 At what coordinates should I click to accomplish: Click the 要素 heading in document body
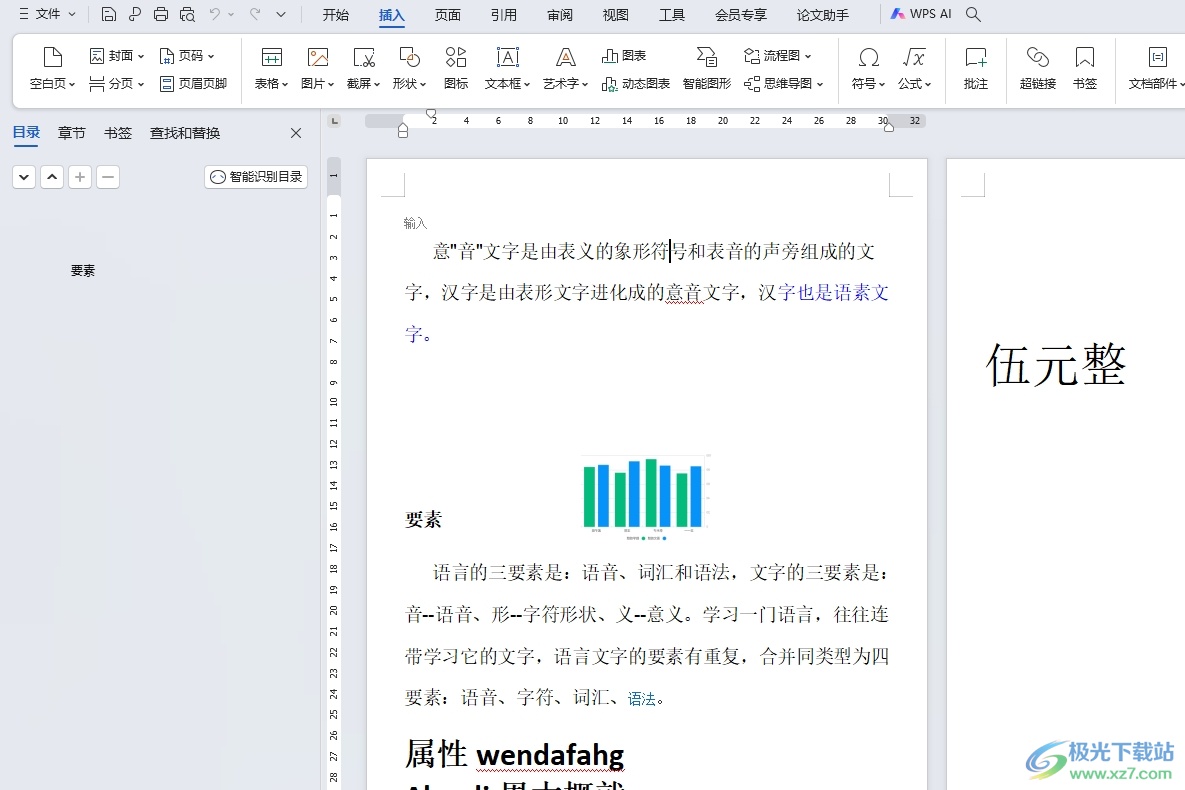point(423,519)
